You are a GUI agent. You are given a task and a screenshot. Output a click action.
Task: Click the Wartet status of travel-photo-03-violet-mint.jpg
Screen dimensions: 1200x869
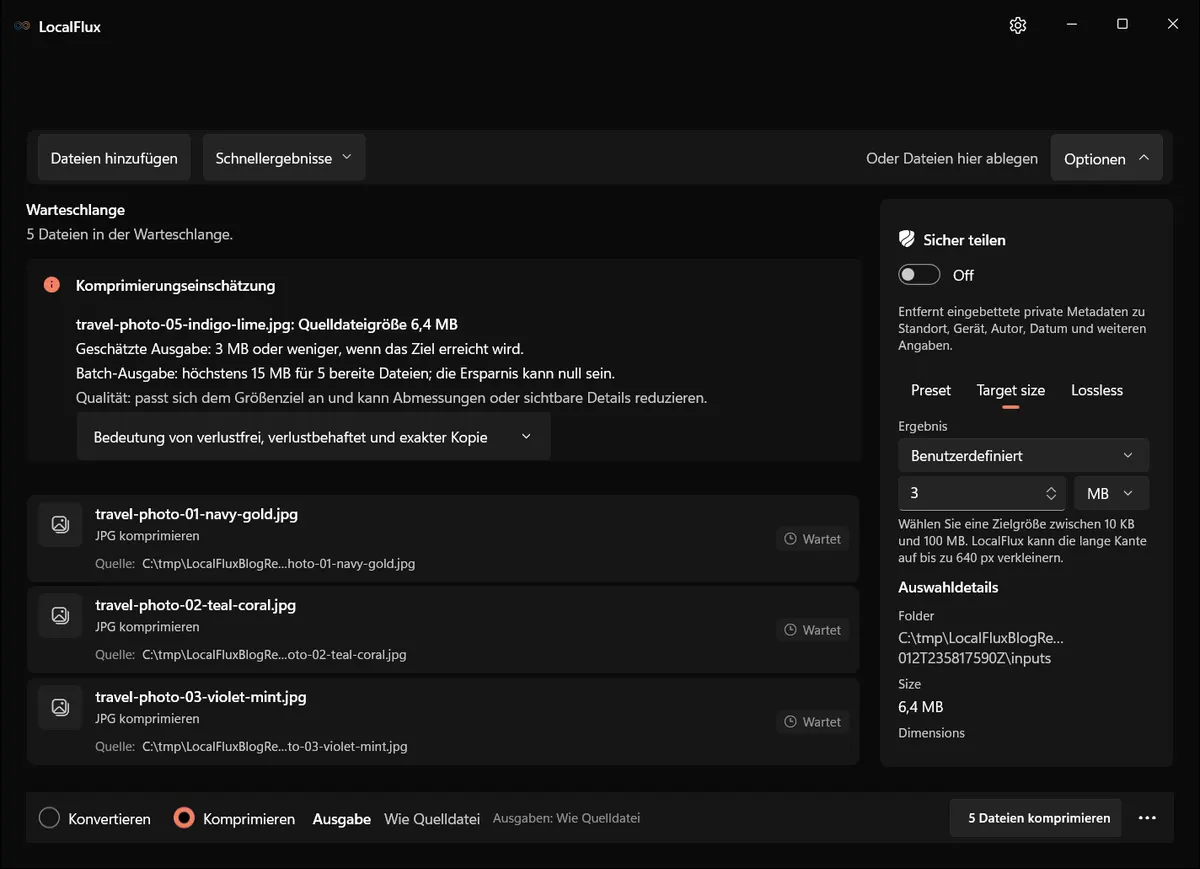click(813, 722)
